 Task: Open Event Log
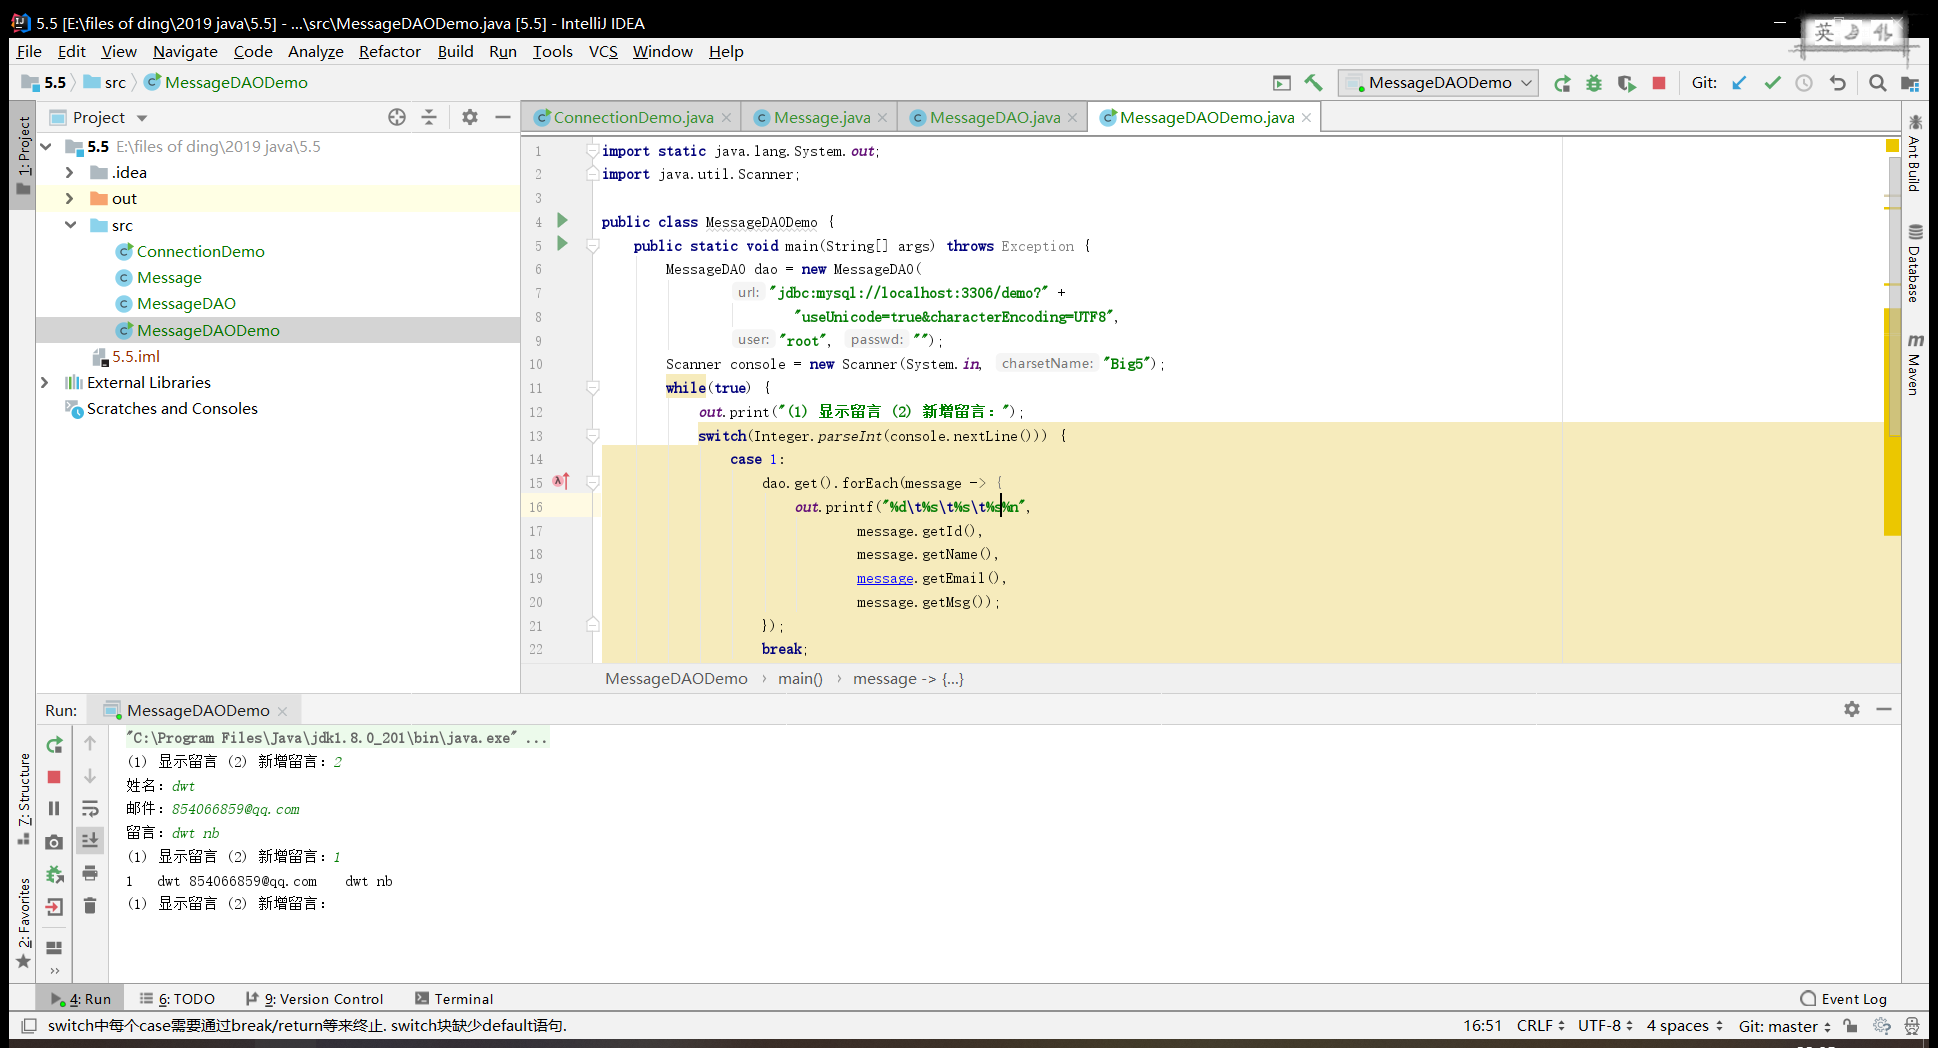click(x=1843, y=999)
